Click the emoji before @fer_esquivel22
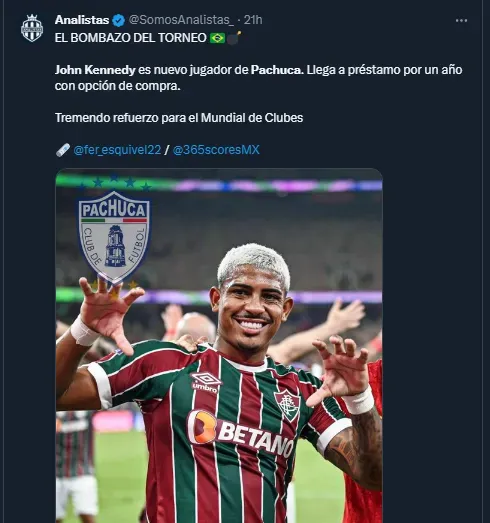The image size is (490, 523). click(63, 150)
